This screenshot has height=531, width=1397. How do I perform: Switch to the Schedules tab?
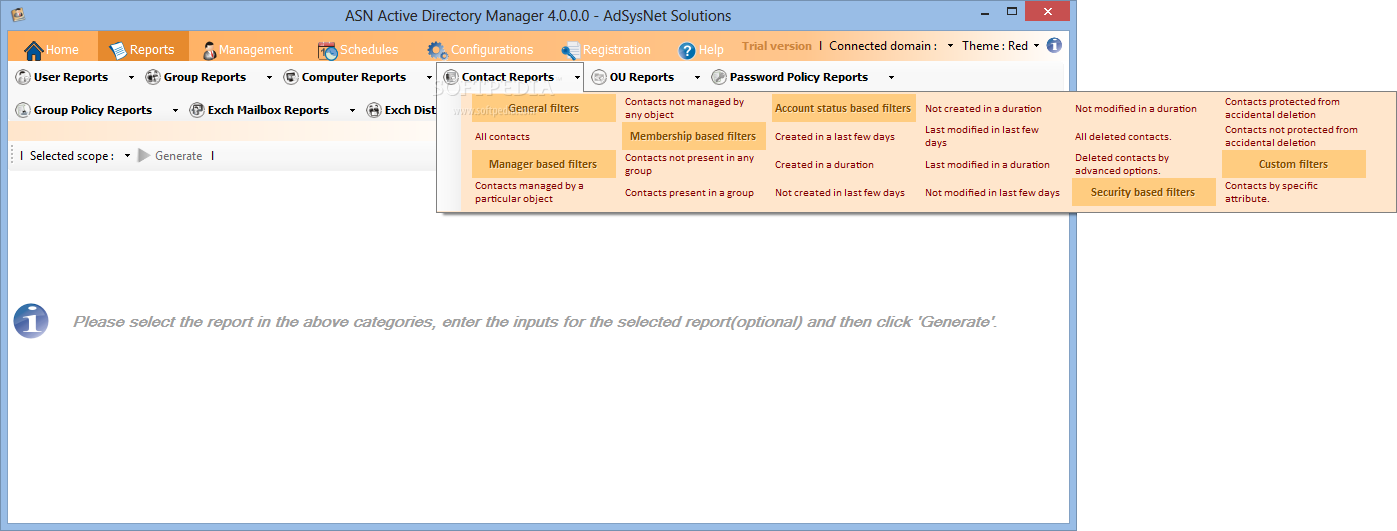click(x=358, y=49)
